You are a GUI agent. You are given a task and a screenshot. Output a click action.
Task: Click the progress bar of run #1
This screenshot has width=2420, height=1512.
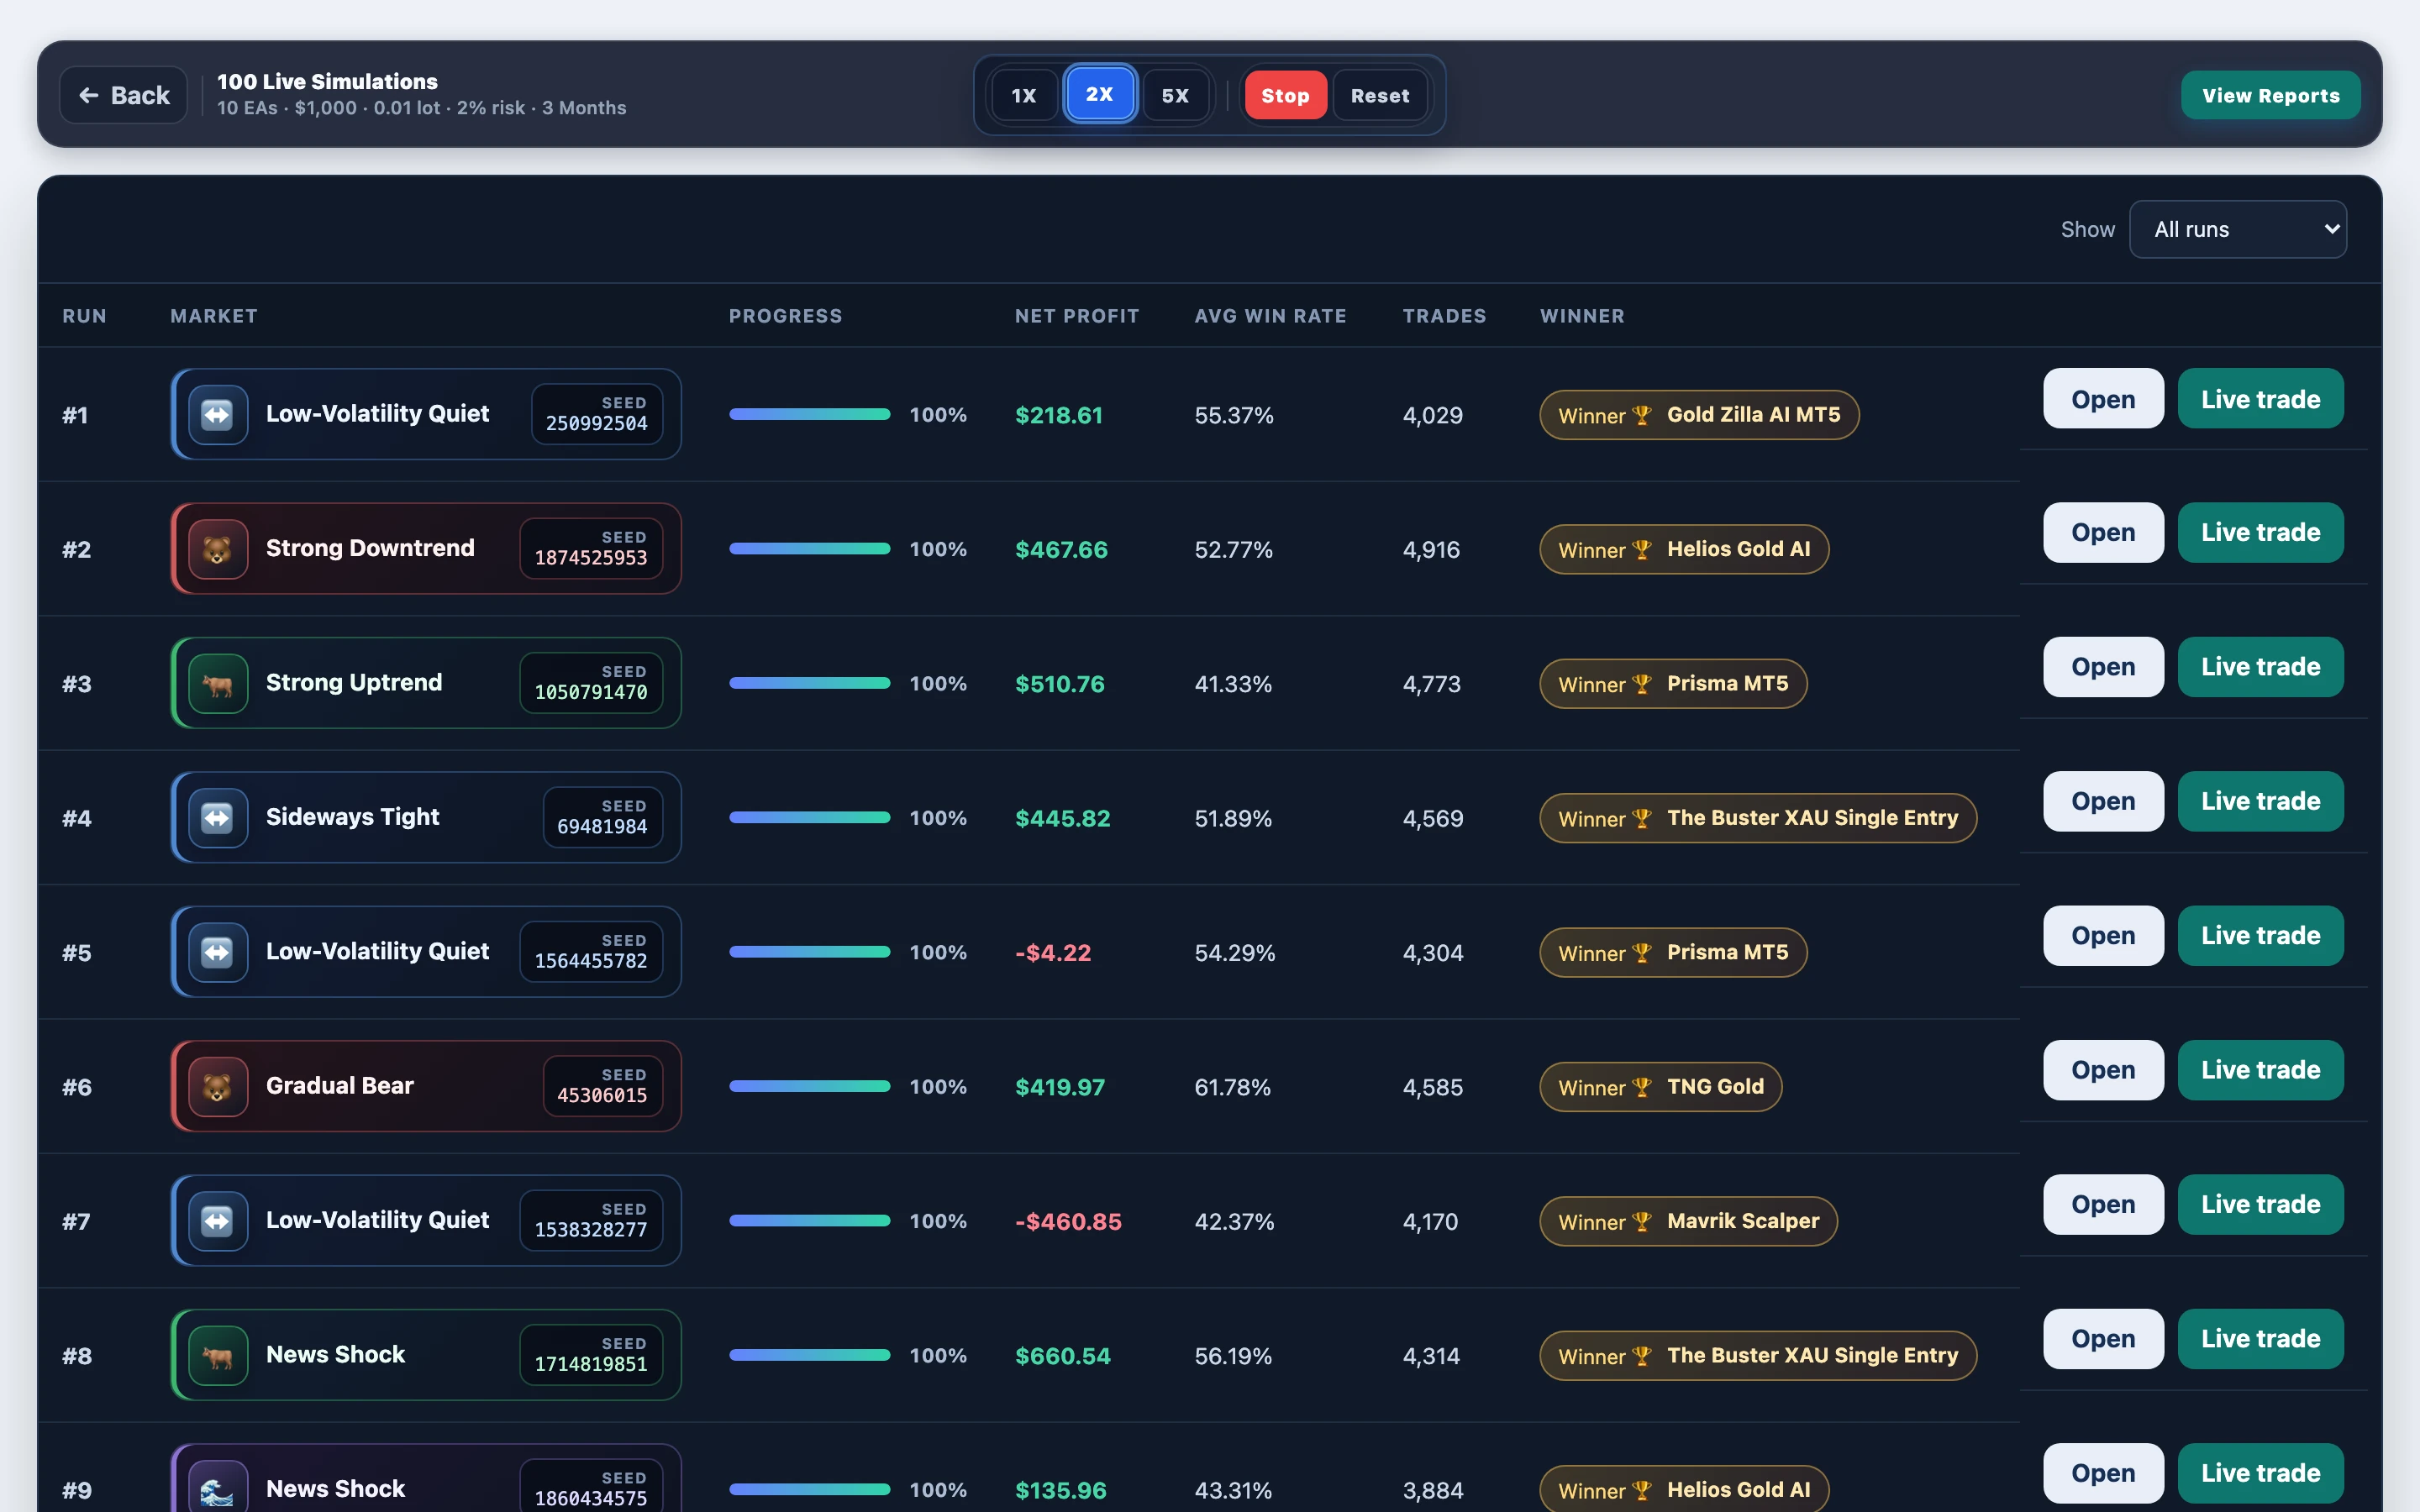pyautogui.click(x=810, y=414)
